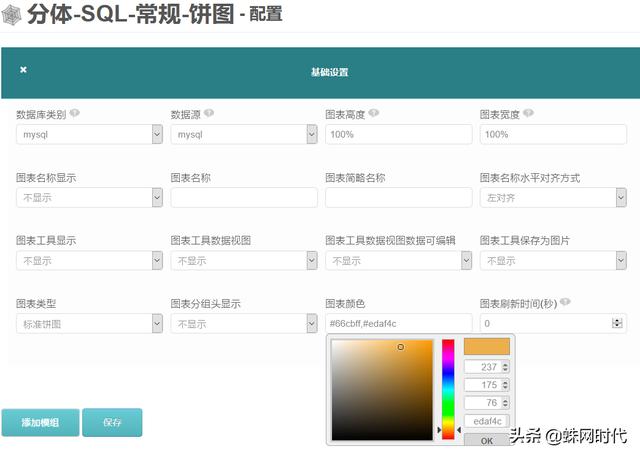The image size is (640, 457).
Task: Open the 图表工具保存为图片 dropdown
Action: 553,260
